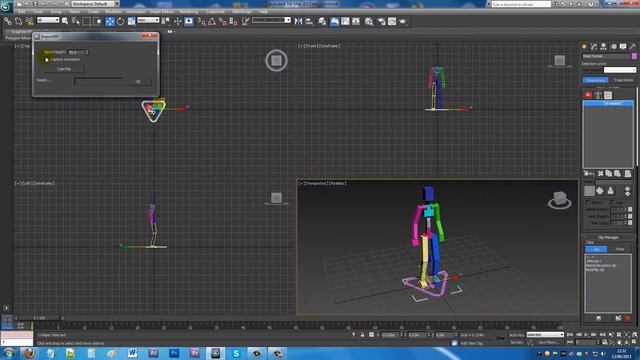Click the Set Key button
640x360 pixels.
coord(516,342)
